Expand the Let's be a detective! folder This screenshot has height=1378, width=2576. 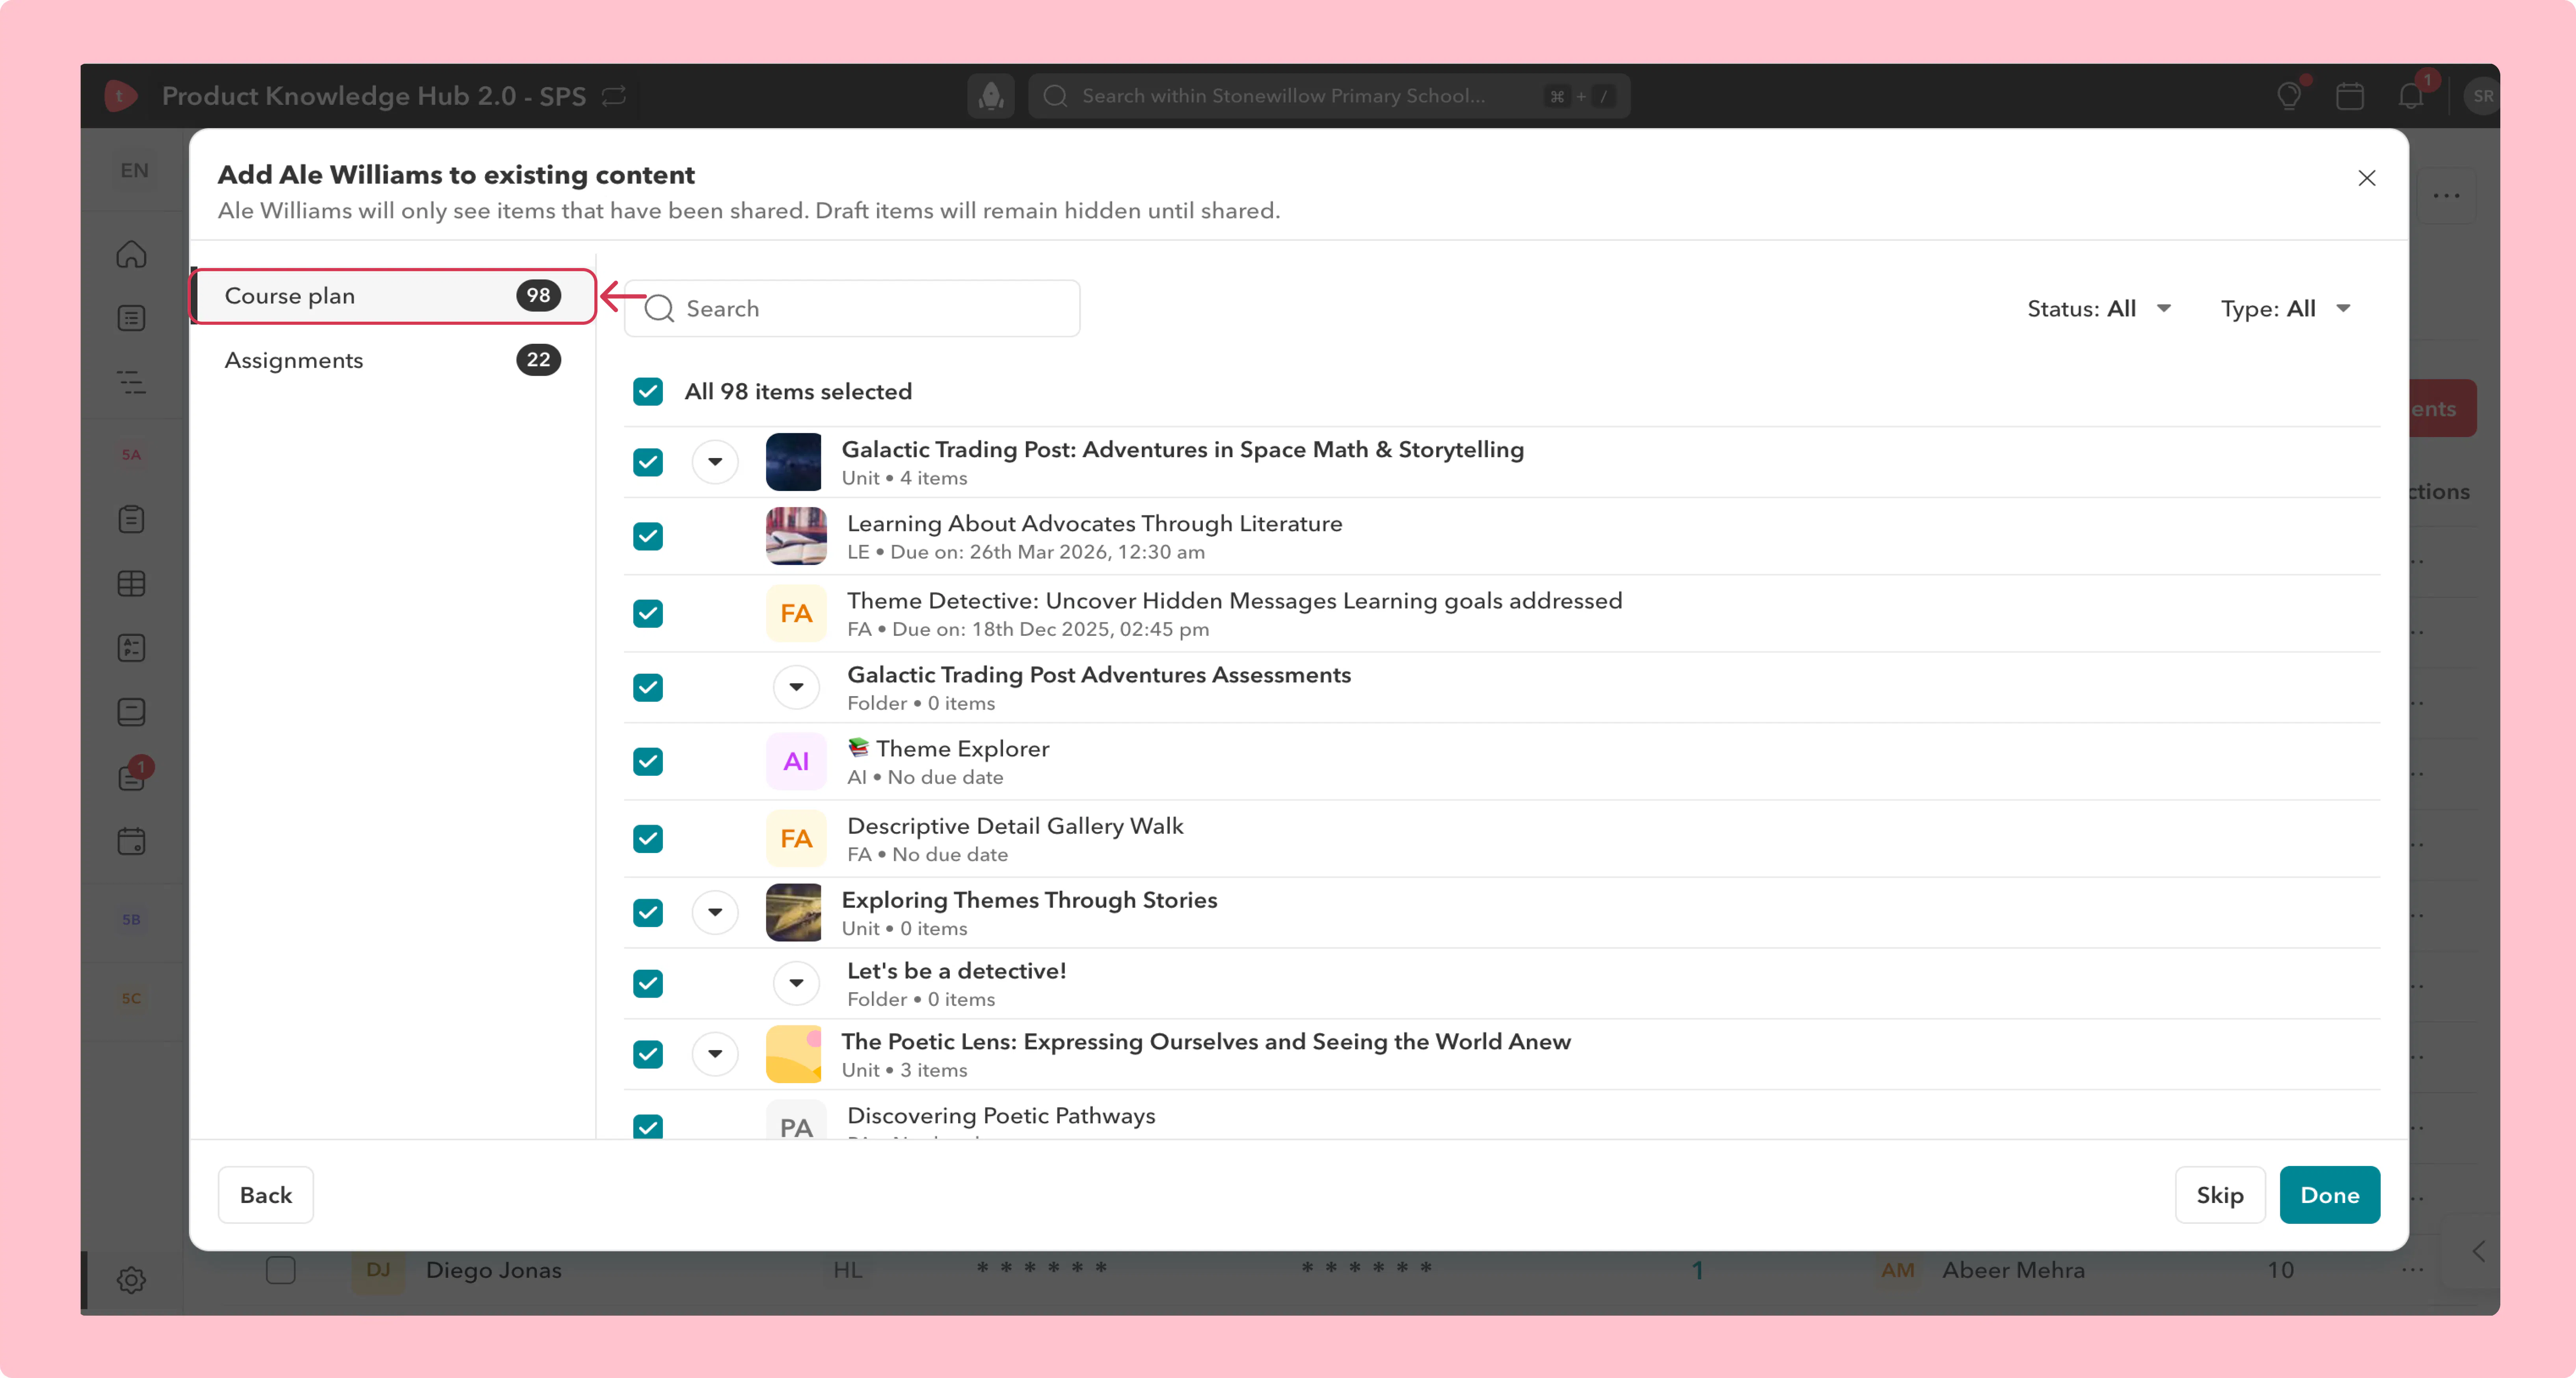[796, 983]
